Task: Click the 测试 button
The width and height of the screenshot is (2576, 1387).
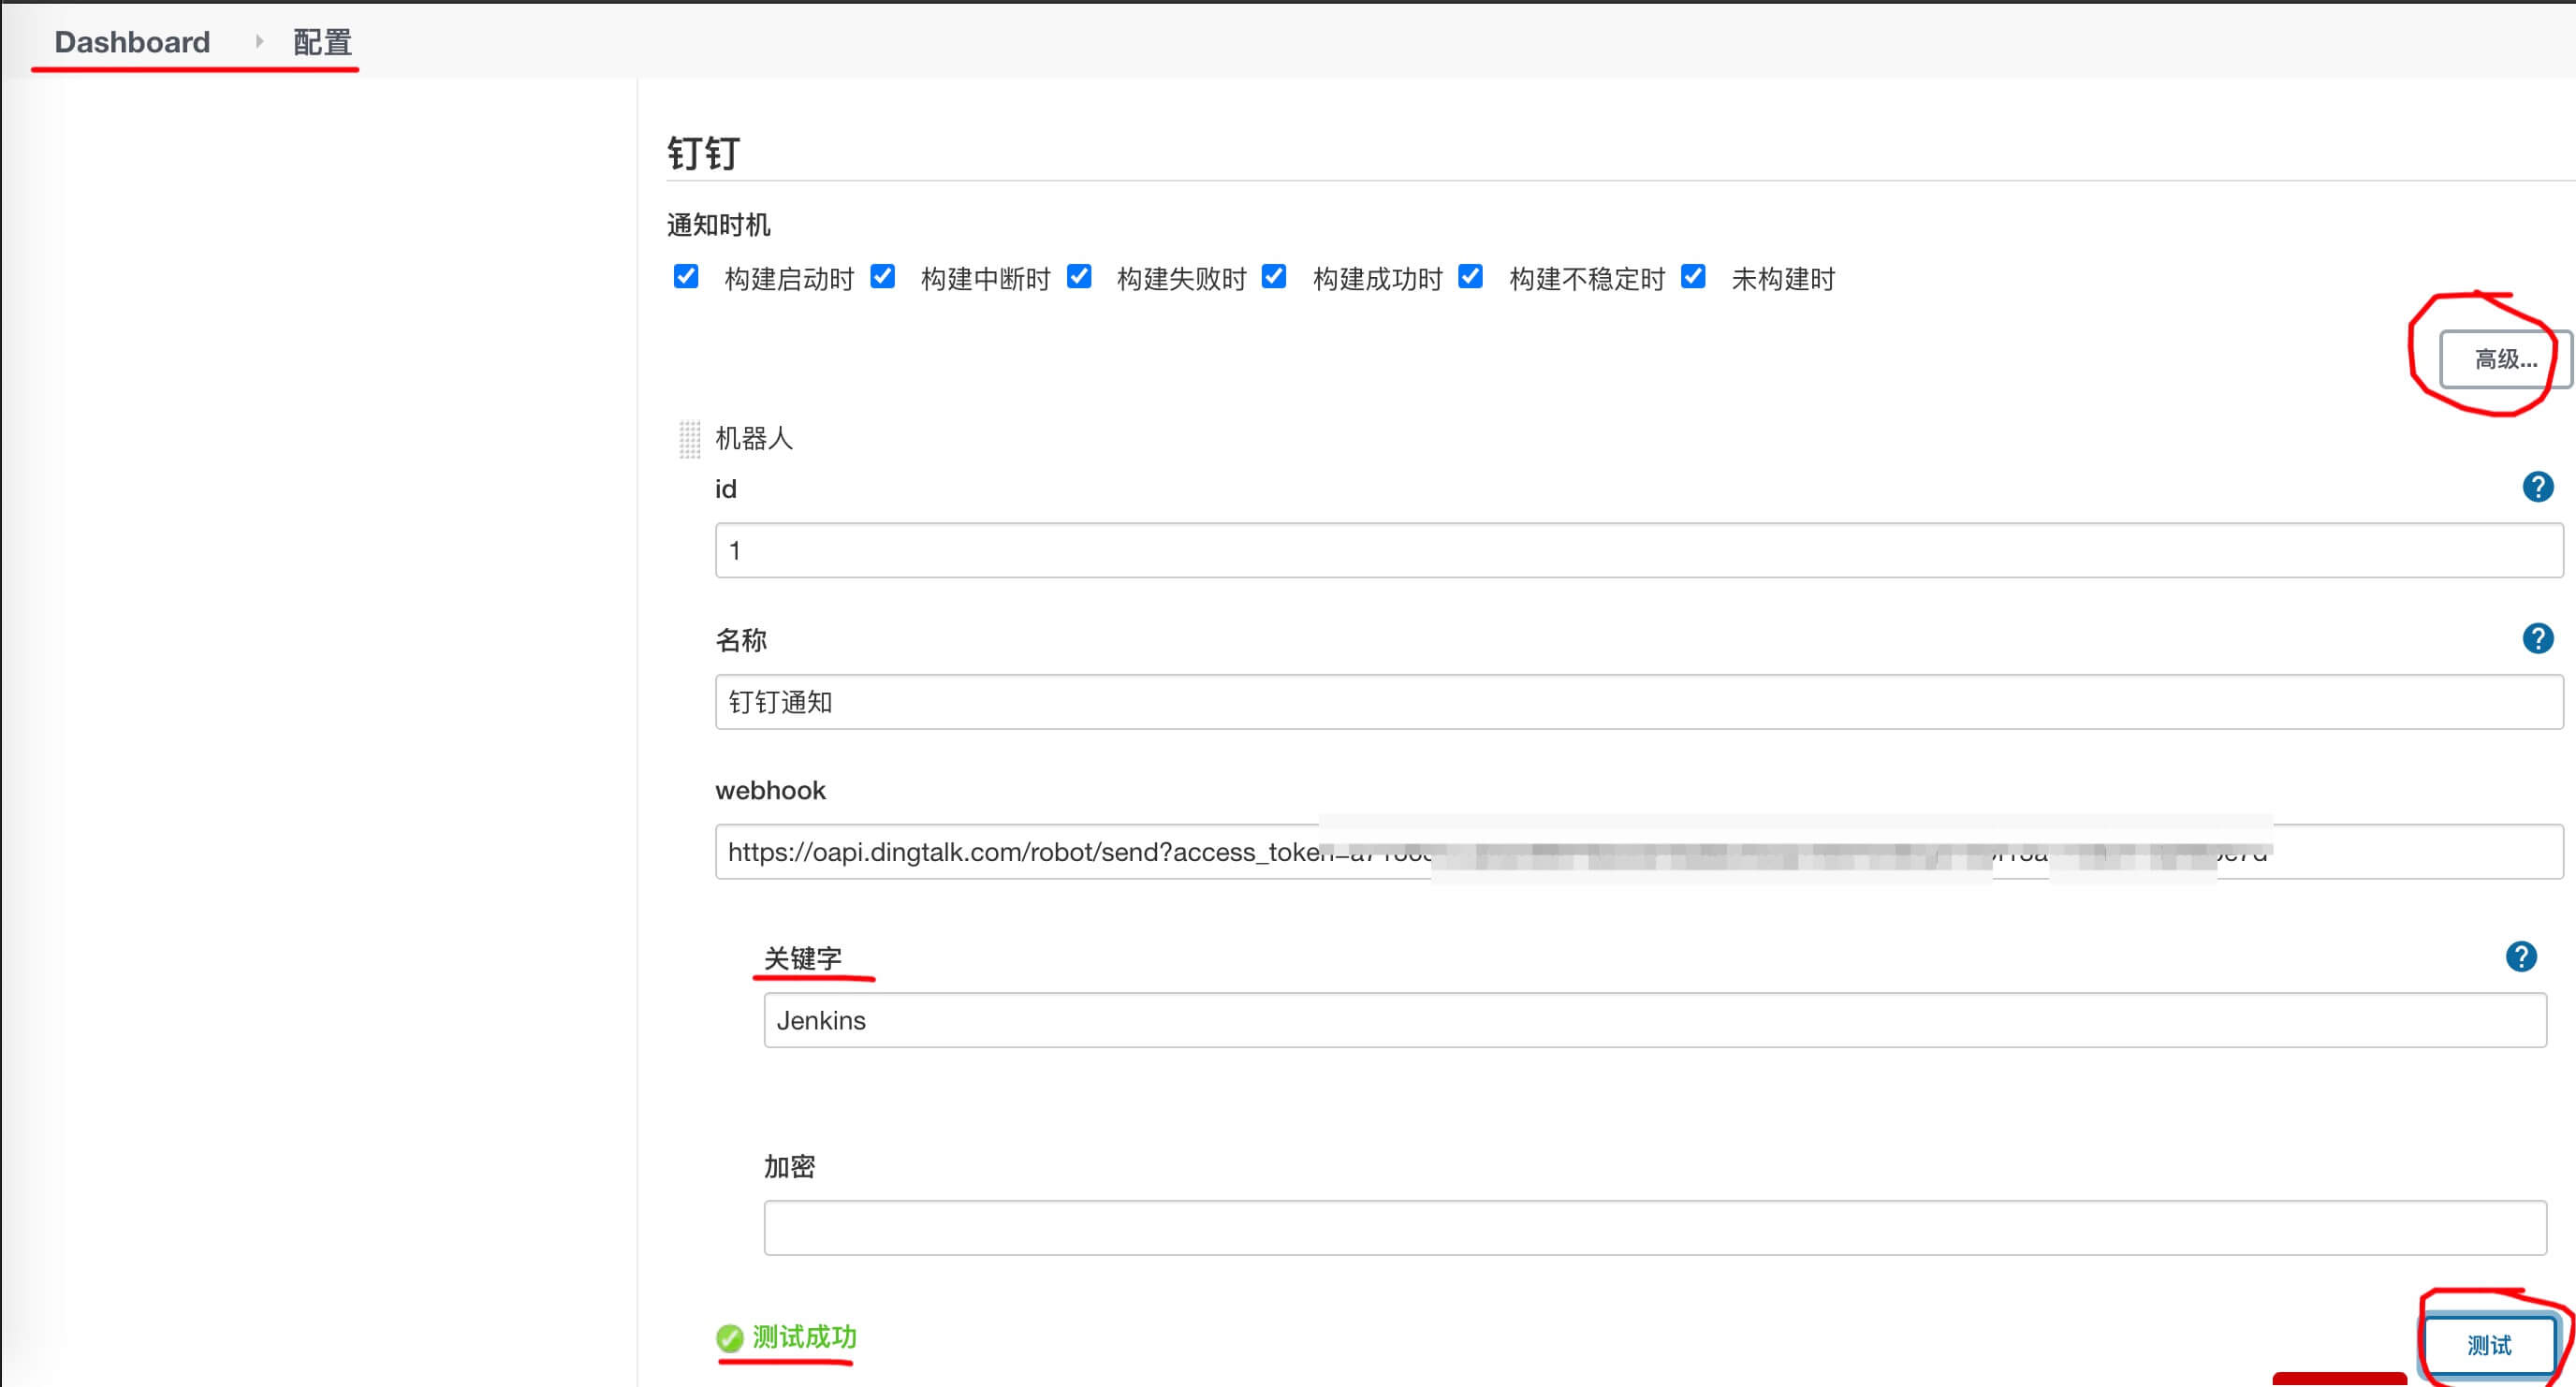Action: click(x=2489, y=1345)
